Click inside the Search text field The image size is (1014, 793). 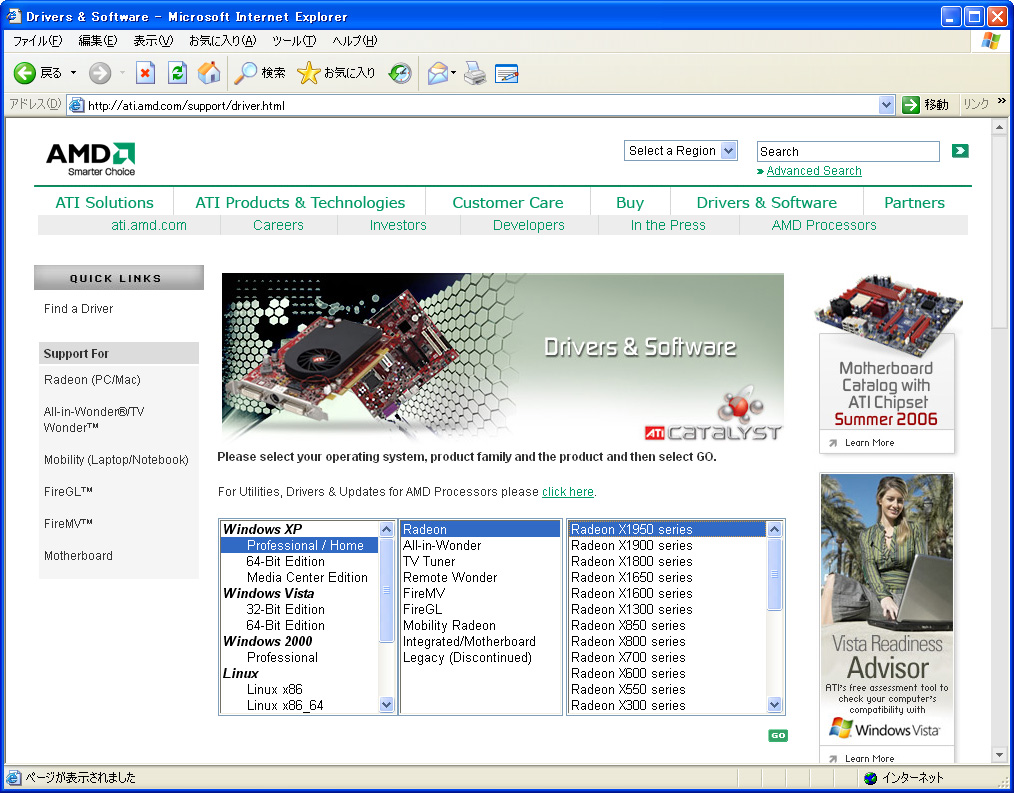click(847, 152)
